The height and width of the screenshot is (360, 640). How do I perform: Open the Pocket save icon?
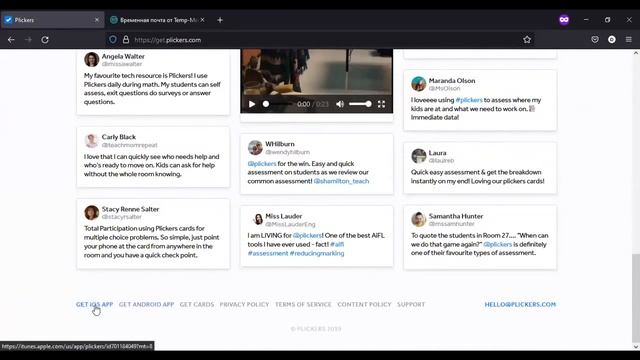595,40
